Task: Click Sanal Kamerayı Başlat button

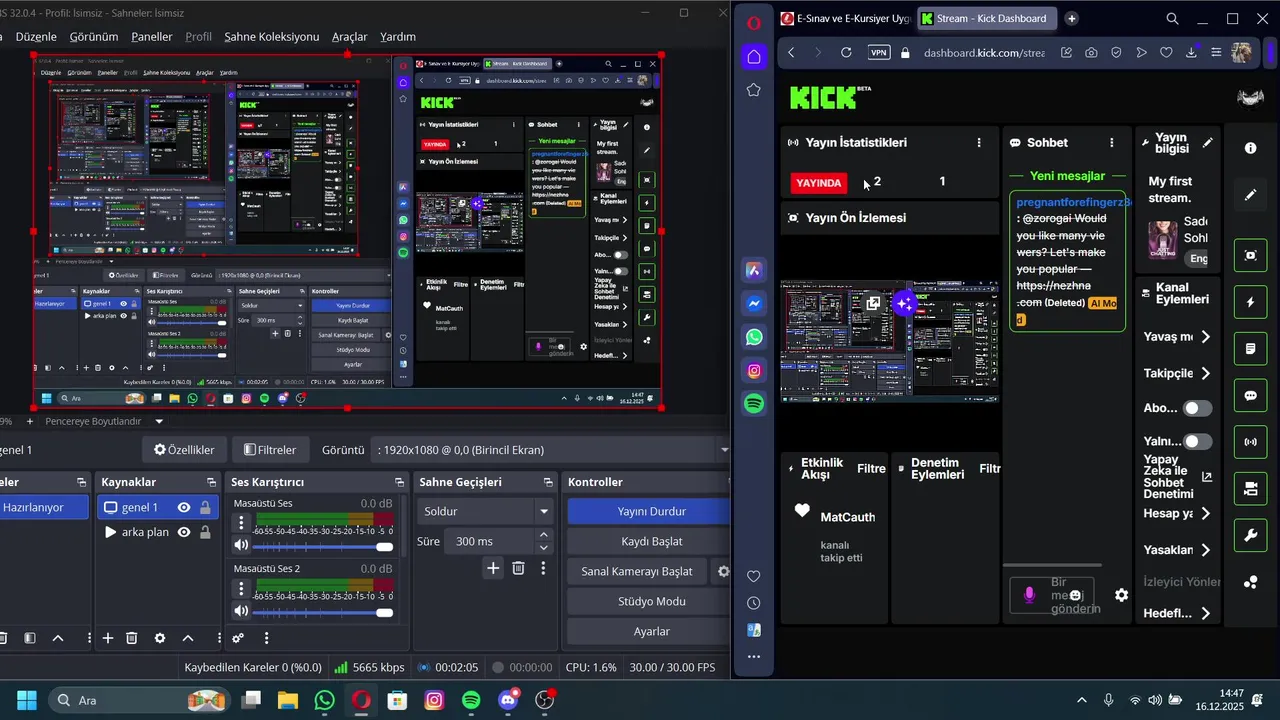Action: point(637,571)
